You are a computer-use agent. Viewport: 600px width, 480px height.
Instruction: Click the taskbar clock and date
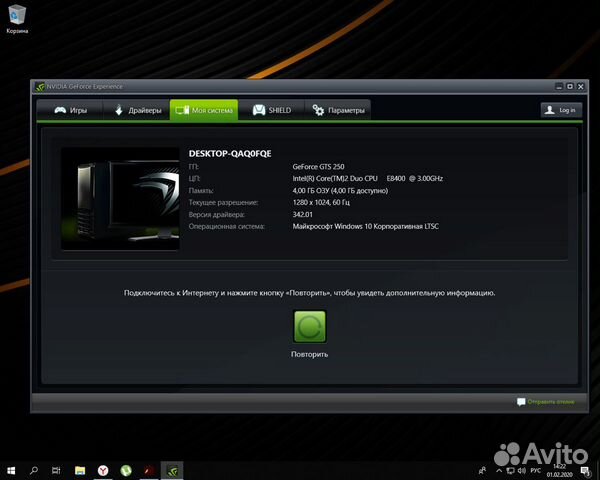click(559, 470)
